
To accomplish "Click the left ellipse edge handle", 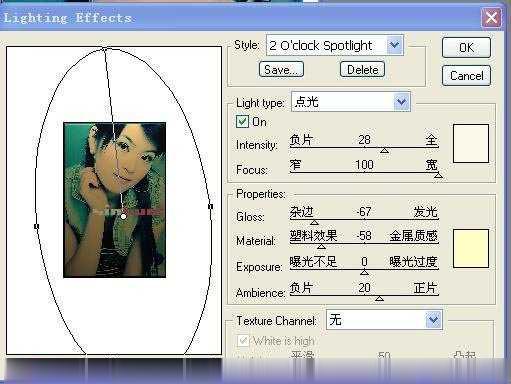I will pos(37,226).
